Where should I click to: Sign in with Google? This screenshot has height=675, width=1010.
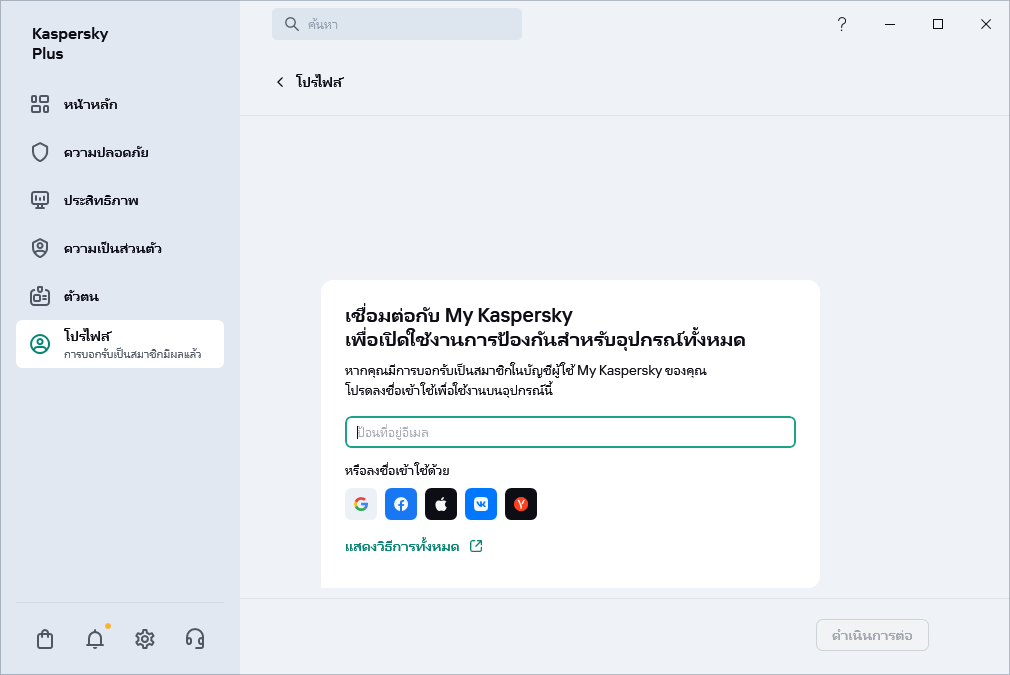tap(361, 504)
